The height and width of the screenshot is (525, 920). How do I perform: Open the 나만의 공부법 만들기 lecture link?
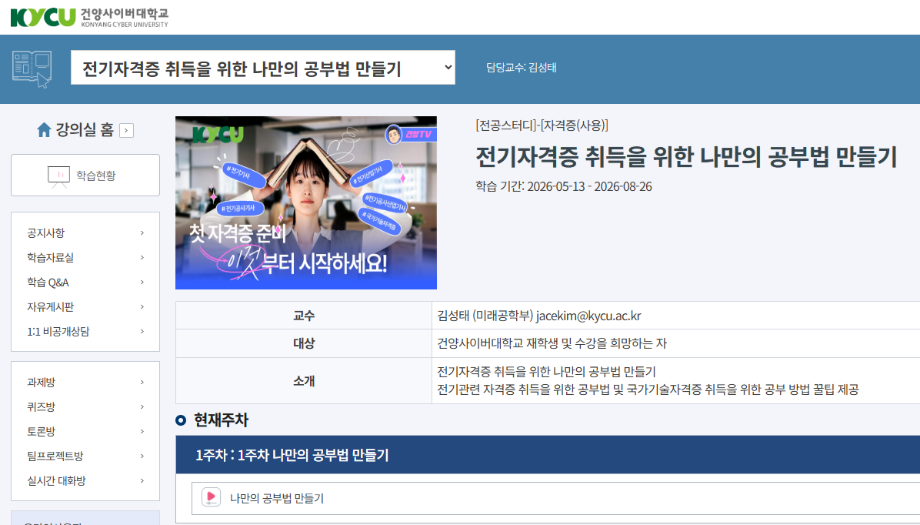[277, 498]
